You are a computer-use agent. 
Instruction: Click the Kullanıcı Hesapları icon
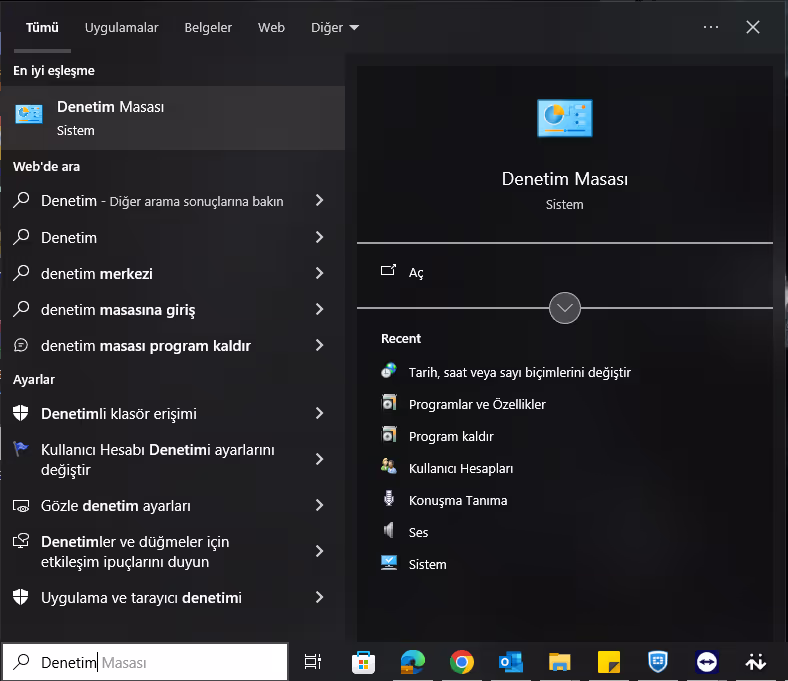tap(388, 467)
